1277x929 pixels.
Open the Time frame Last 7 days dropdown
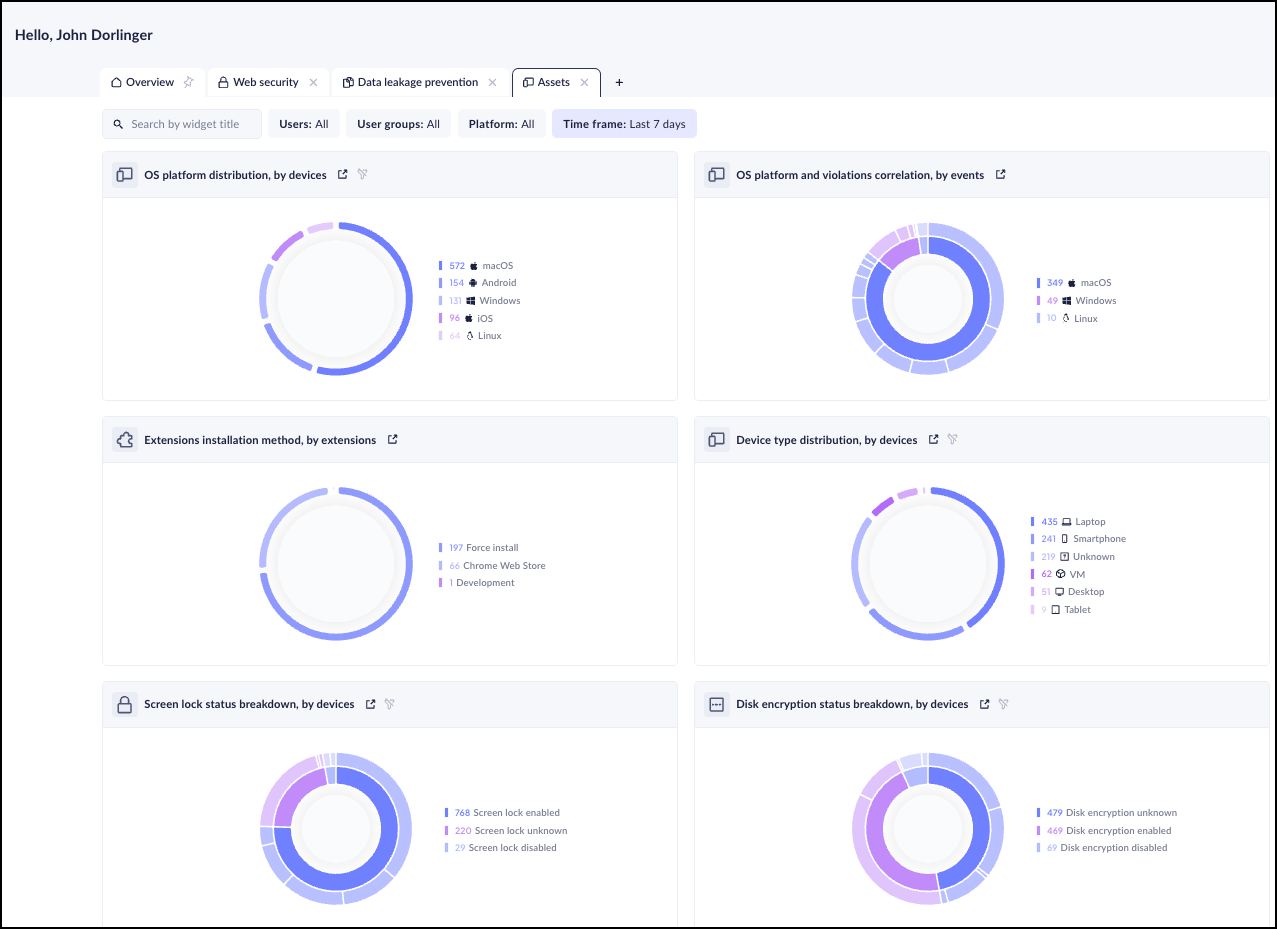coord(624,124)
